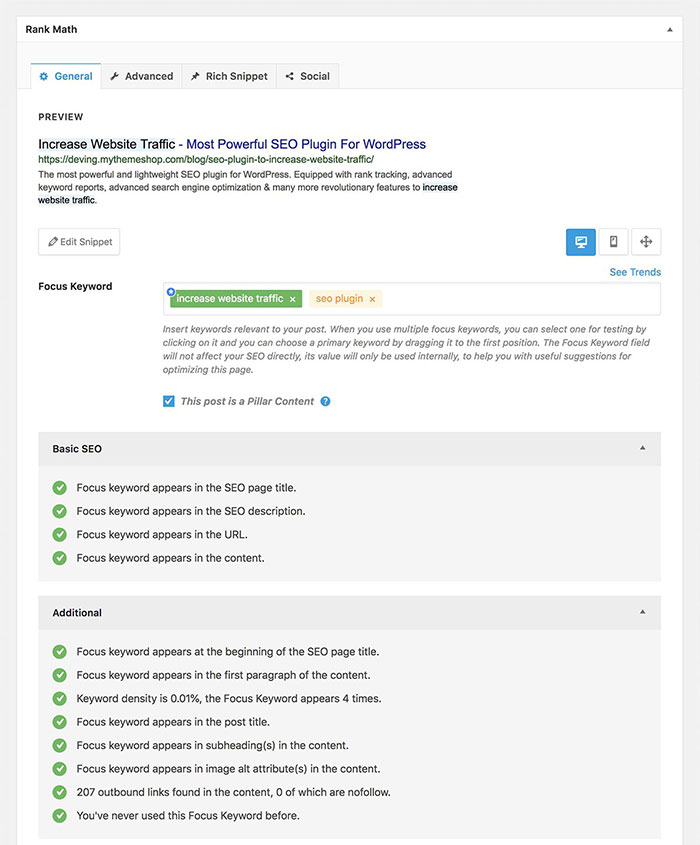Click the Edit Snippet button
This screenshot has width=700, height=845.
point(79,242)
